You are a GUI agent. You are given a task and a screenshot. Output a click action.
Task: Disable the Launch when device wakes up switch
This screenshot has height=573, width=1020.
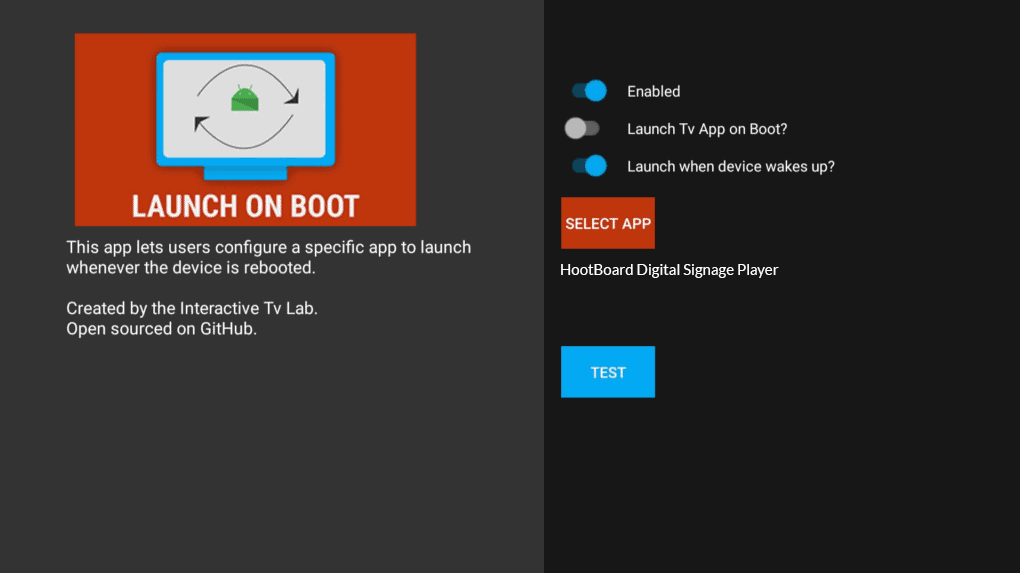(x=589, y=166)
